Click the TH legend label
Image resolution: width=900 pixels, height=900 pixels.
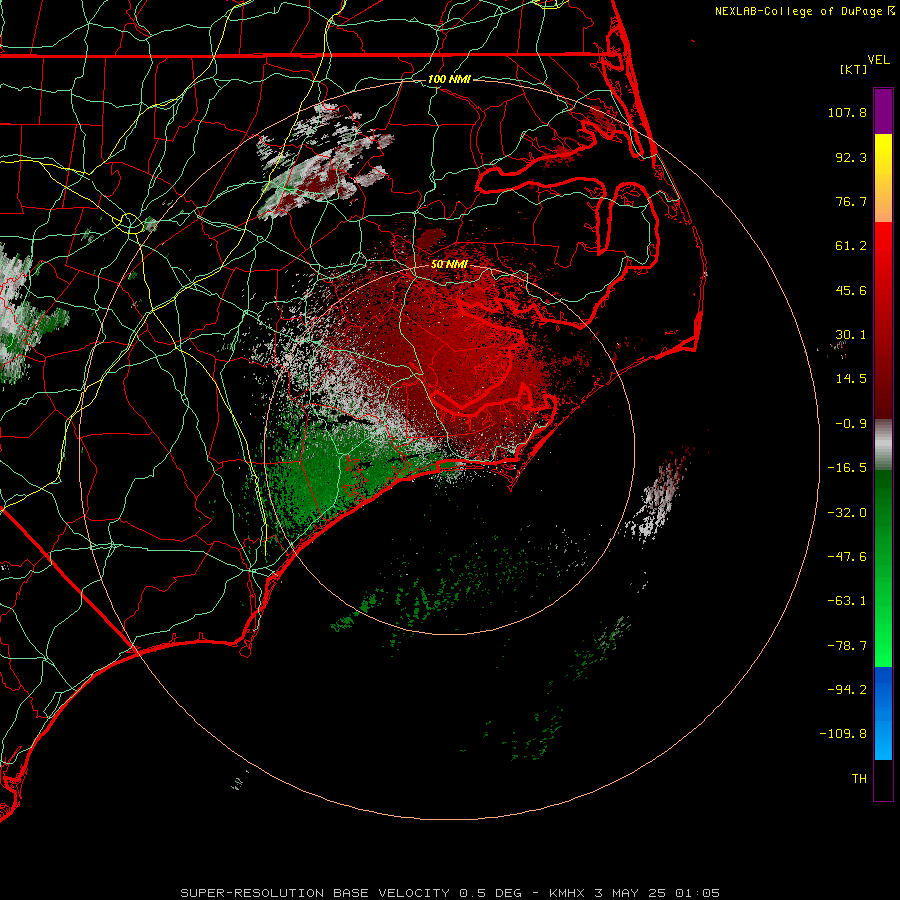[859, 779]
